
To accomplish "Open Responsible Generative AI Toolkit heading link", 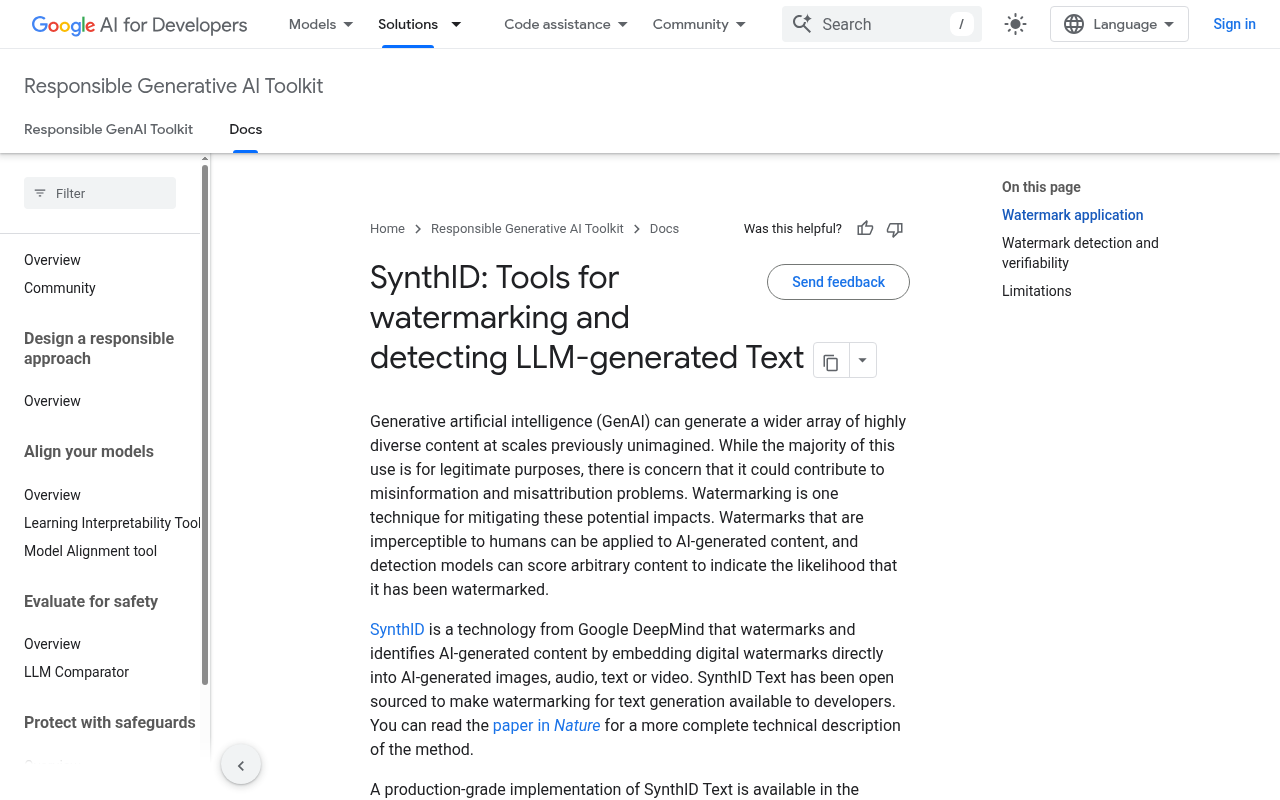I will click(x=174, y=86).
